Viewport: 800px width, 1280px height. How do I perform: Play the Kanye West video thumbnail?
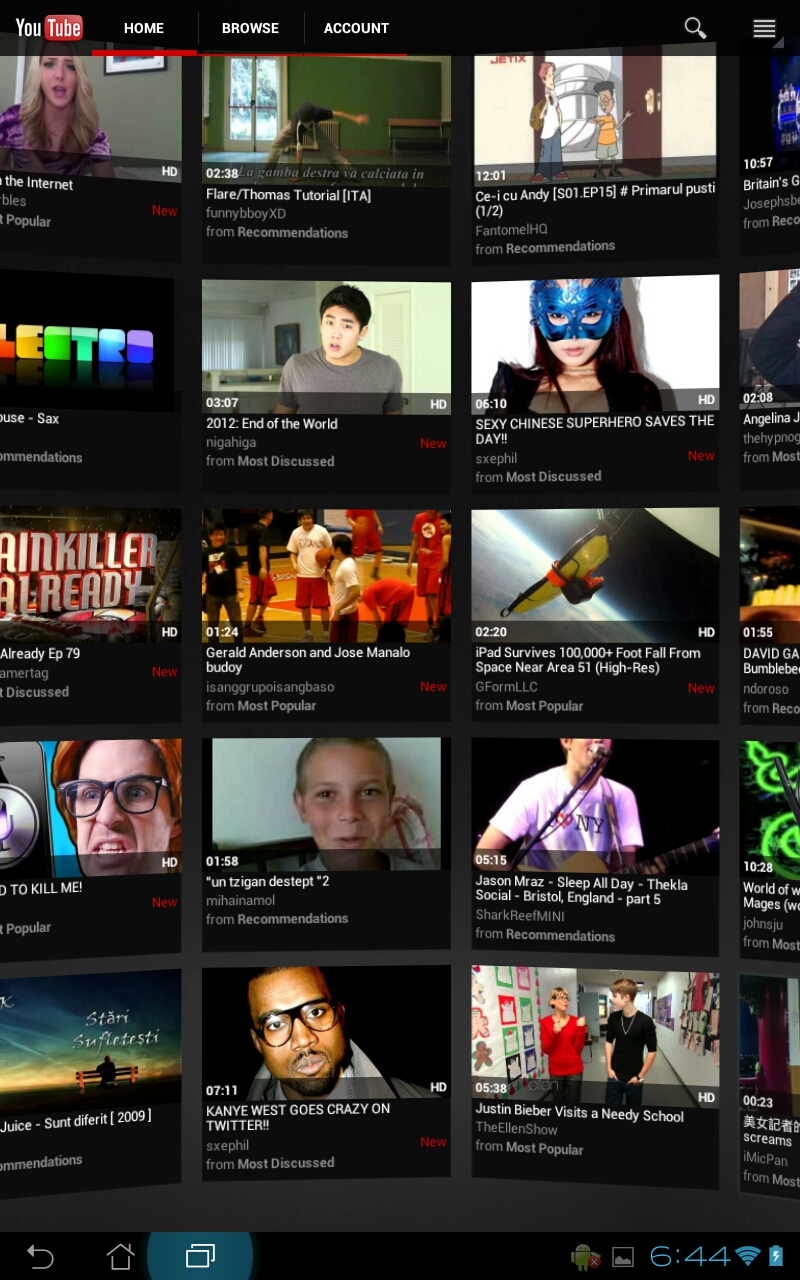326,1032
